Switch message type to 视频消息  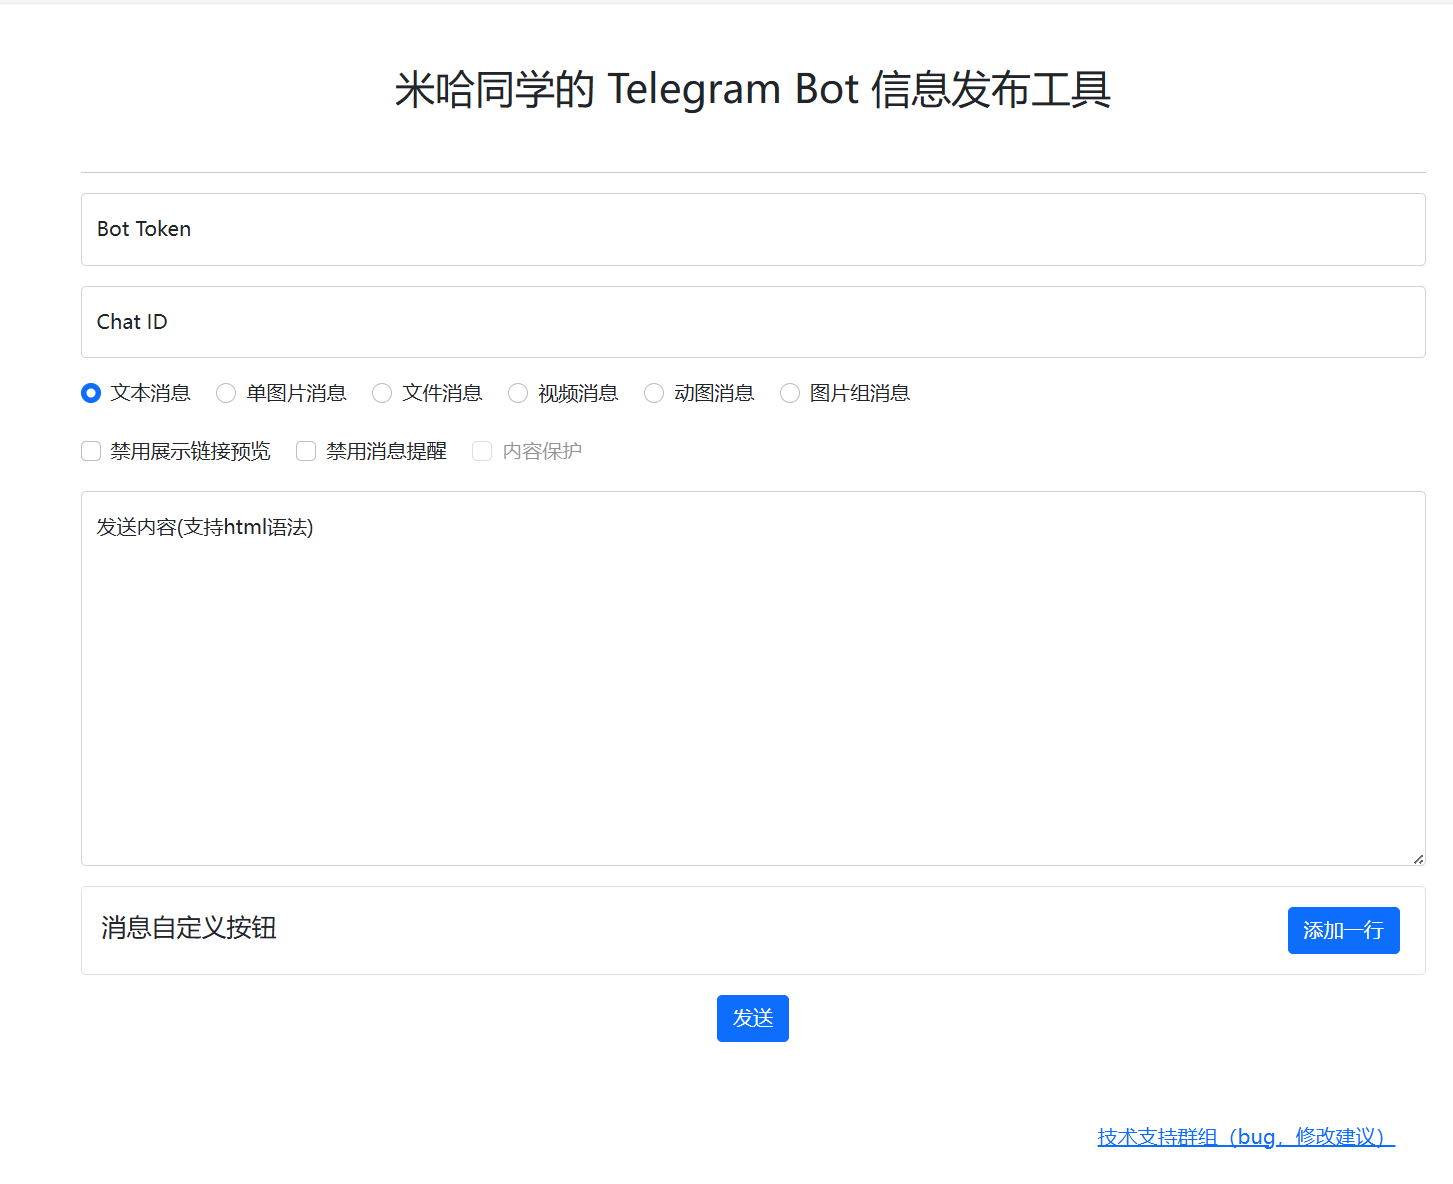(518, 393)
